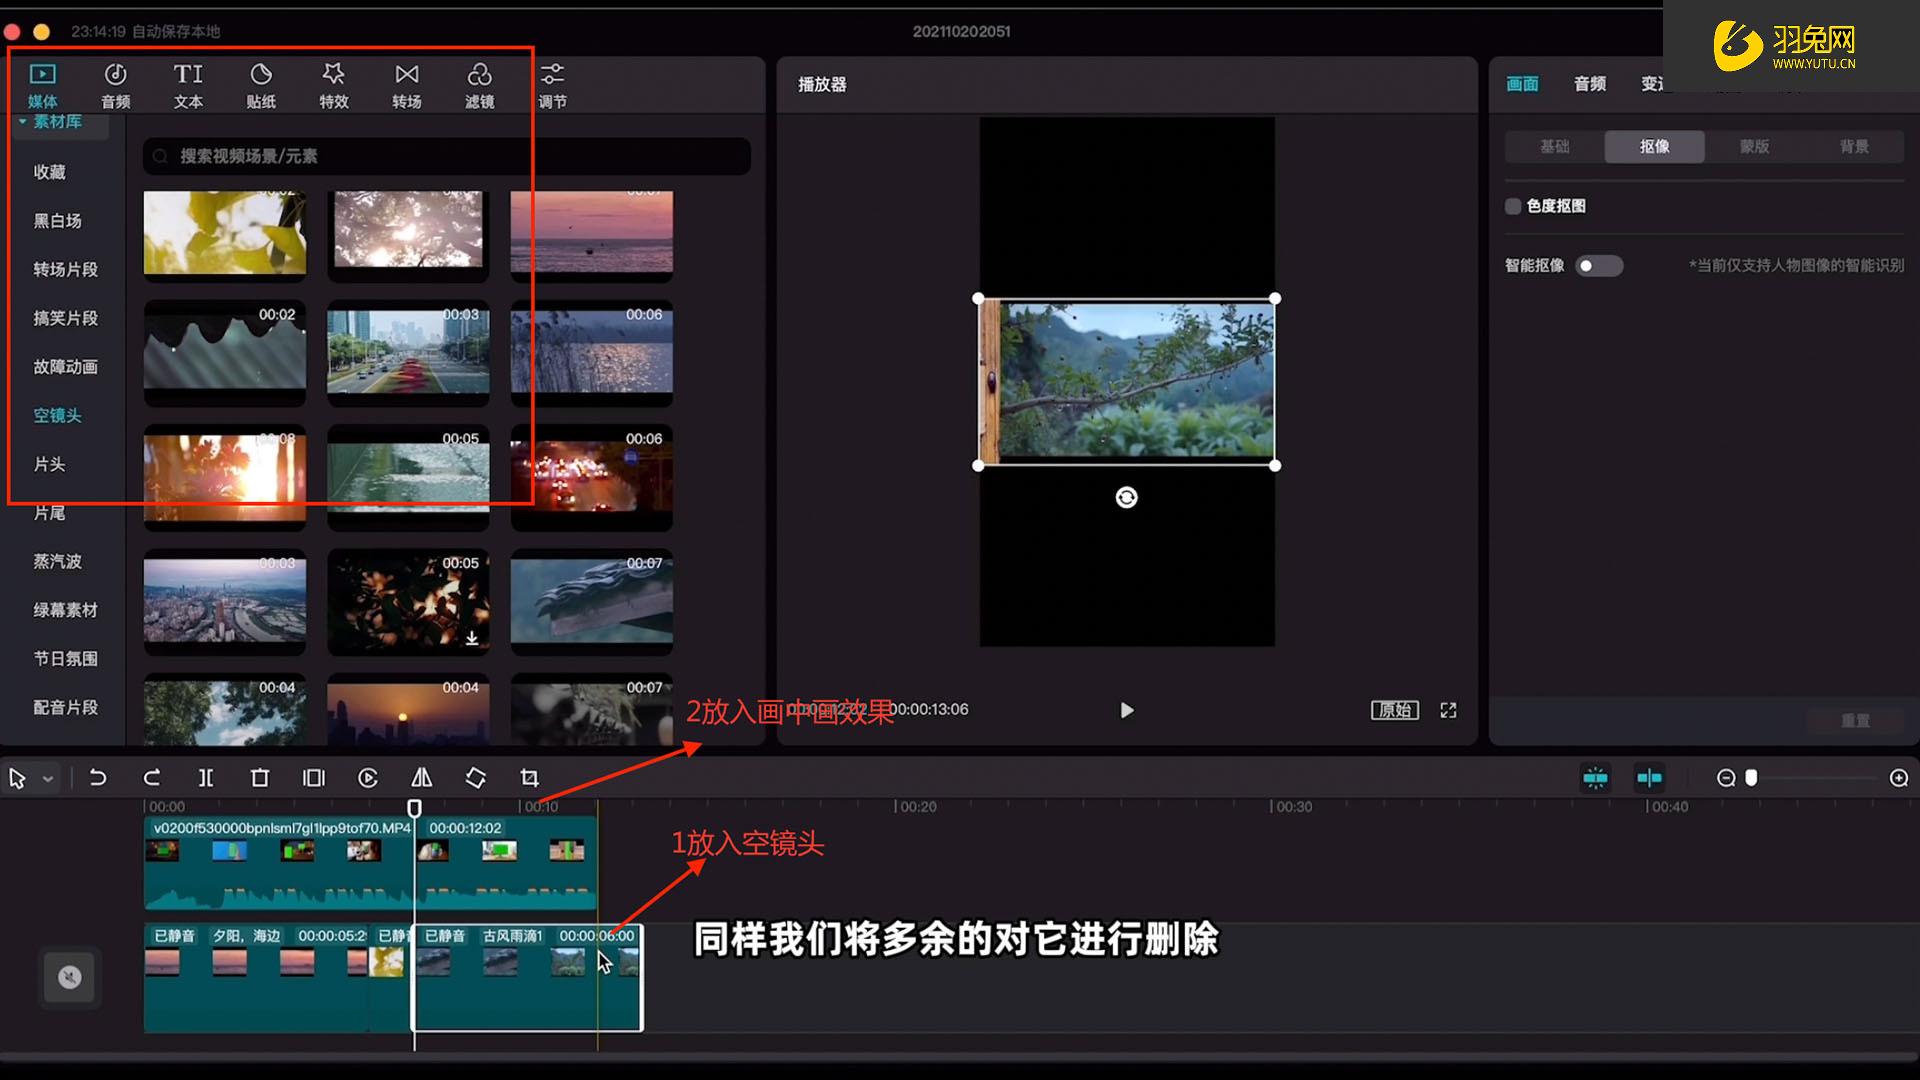Open the 转场 (Transitions) panel

pos(406,84)
